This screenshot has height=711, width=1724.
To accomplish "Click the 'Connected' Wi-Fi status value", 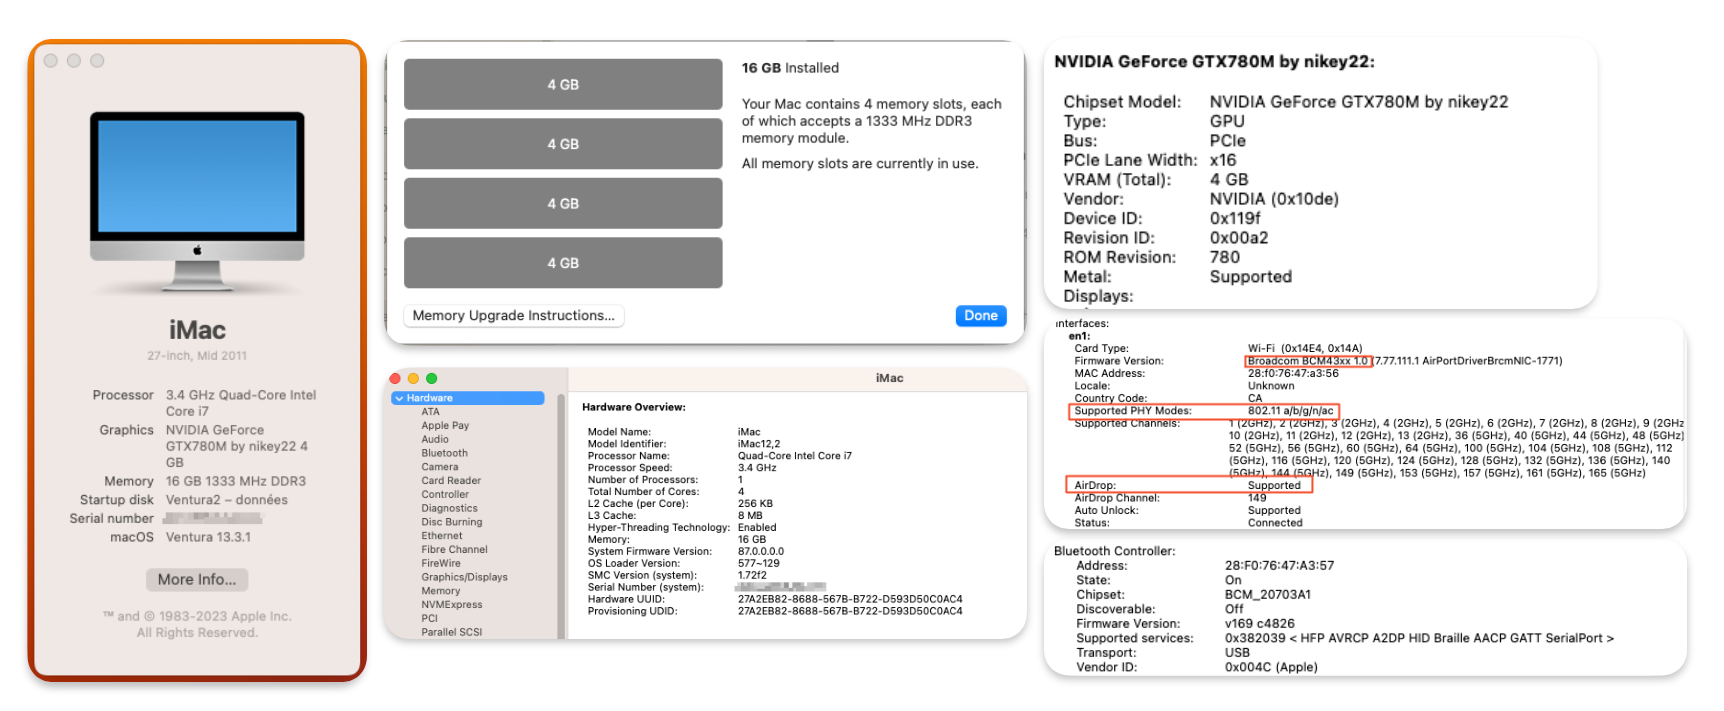I will point(1275,523).
